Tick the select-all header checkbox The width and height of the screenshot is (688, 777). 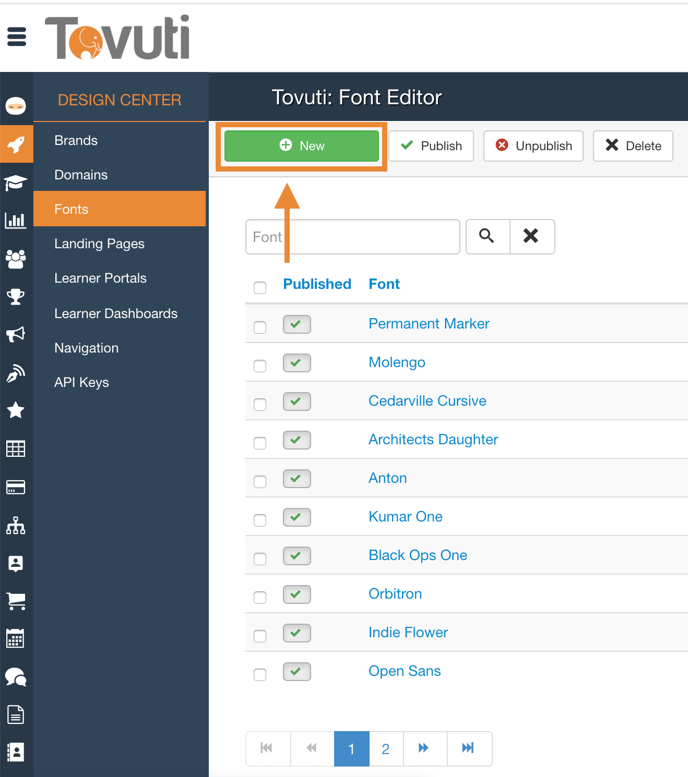260,288
